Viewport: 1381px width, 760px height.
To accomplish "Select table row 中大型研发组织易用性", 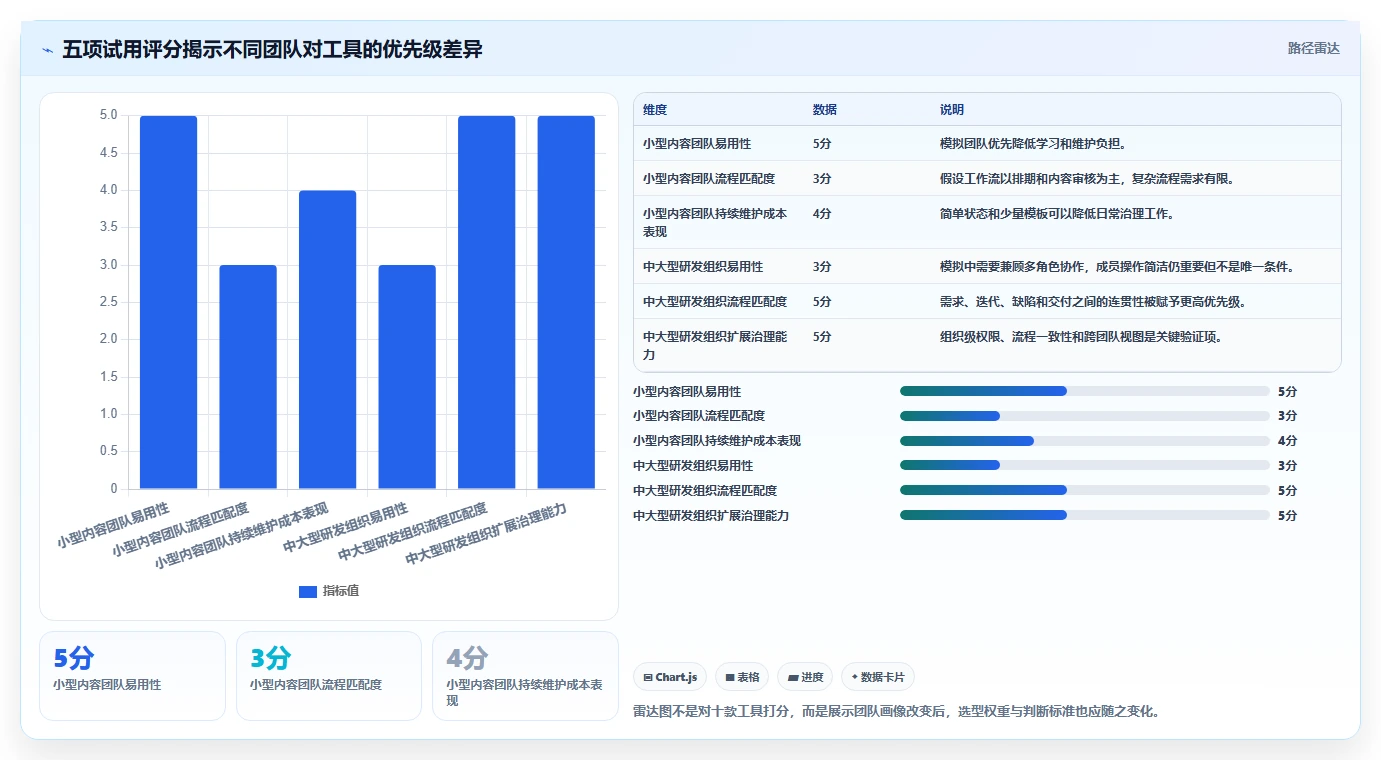I will pyautogui.click(x=987, y=266).
